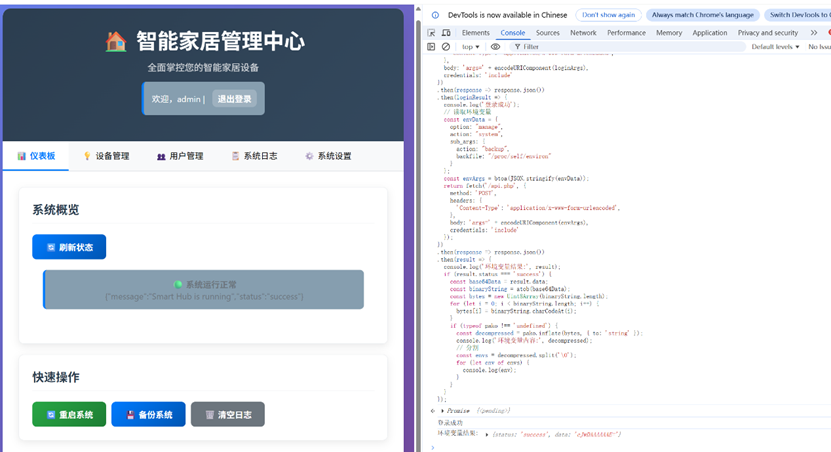Toggle the device toolbar icon in DevTools

click(446, 33)
